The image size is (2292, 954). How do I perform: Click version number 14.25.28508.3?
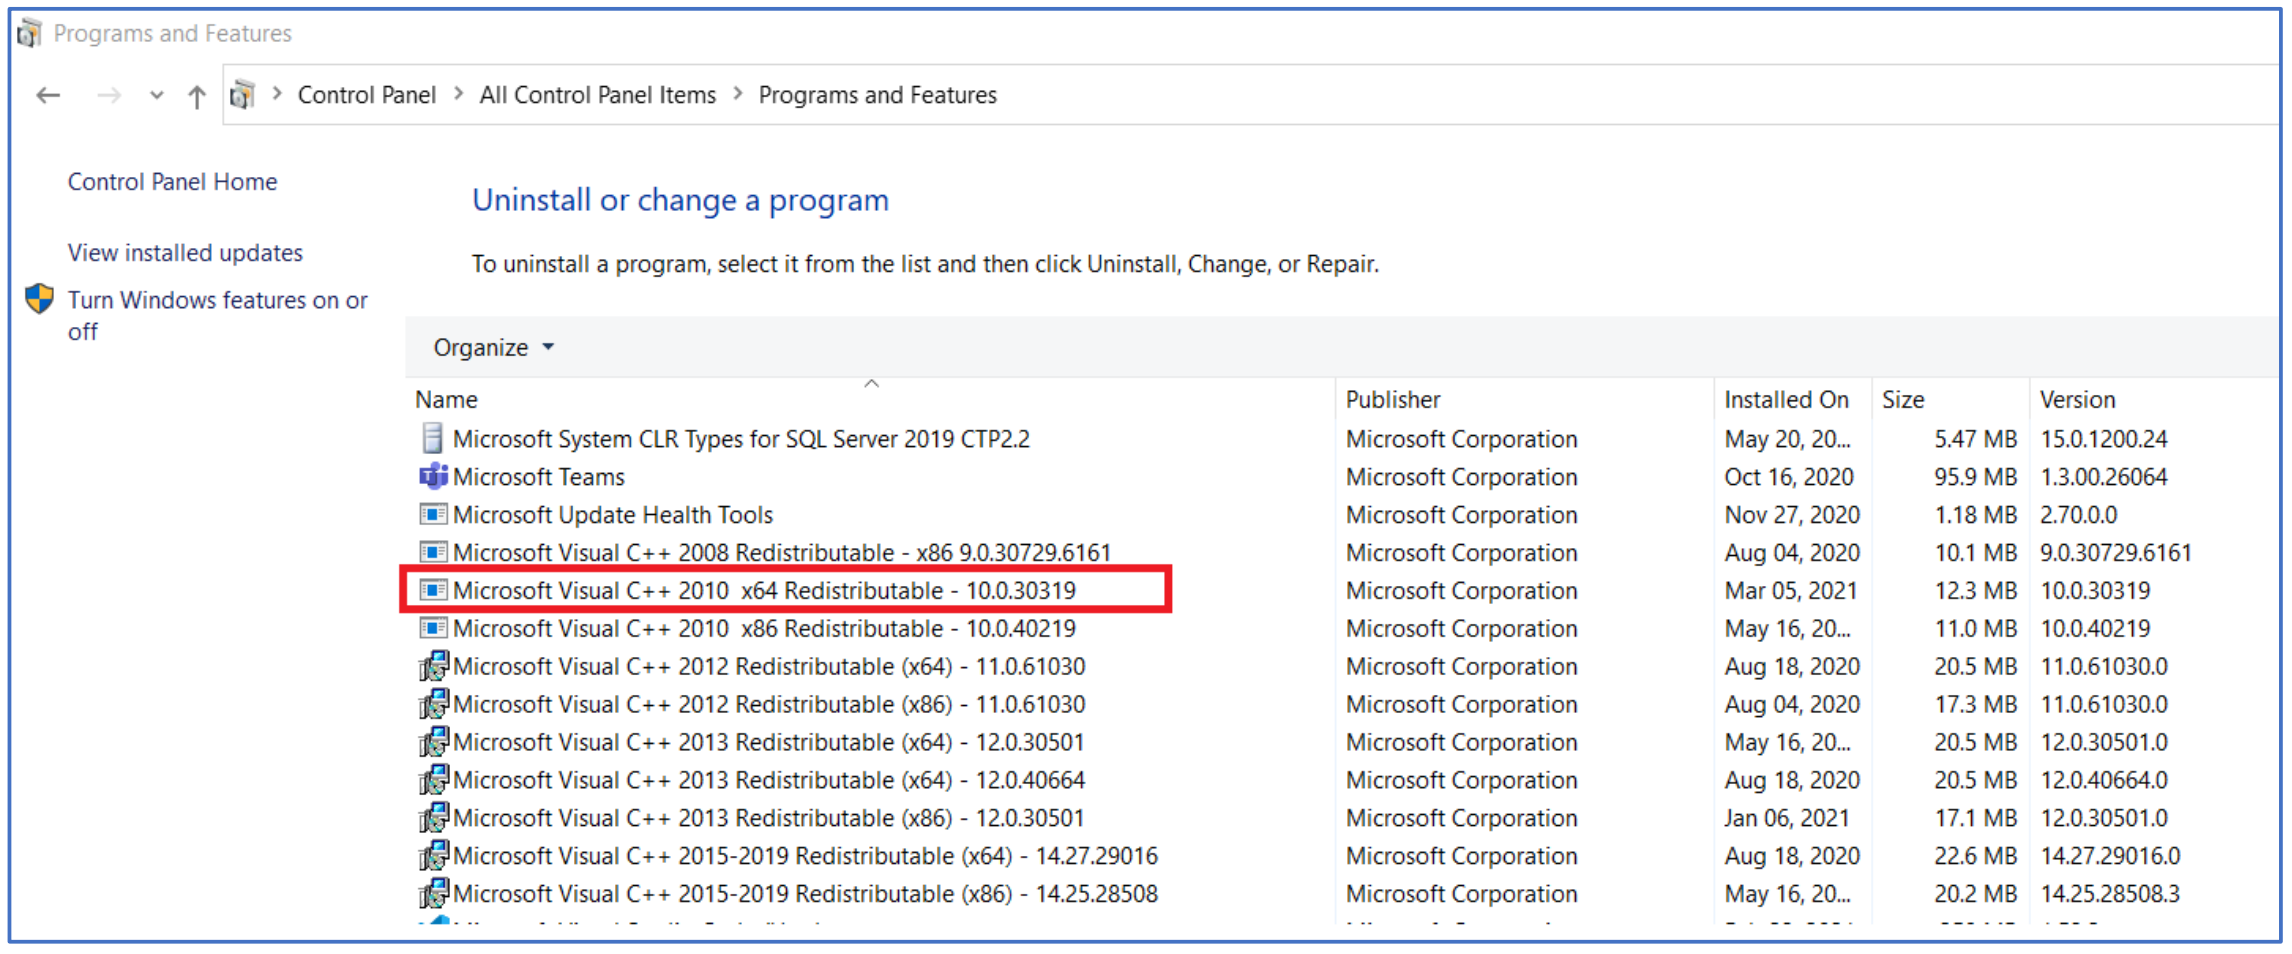pyautogui.click(x=2110, y=895)
